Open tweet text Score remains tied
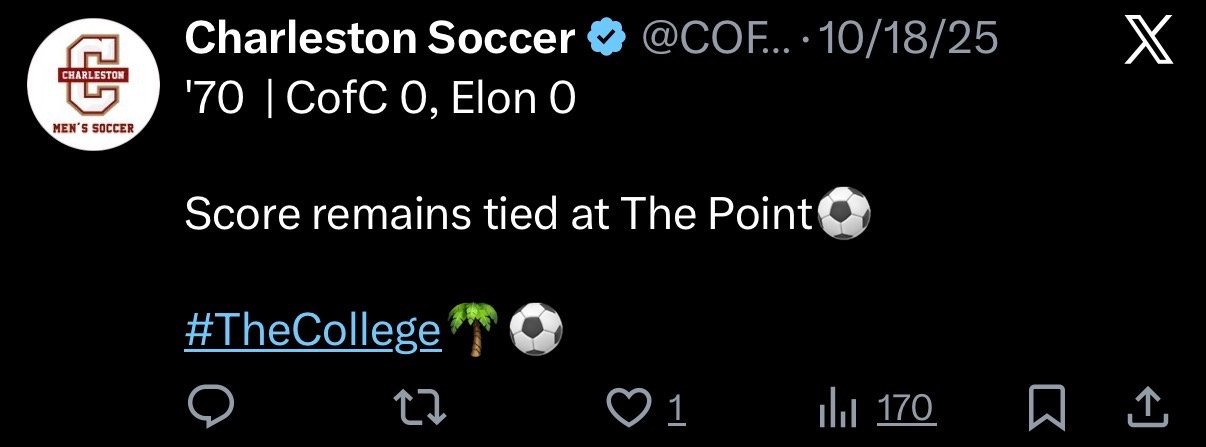 [500, 215]
